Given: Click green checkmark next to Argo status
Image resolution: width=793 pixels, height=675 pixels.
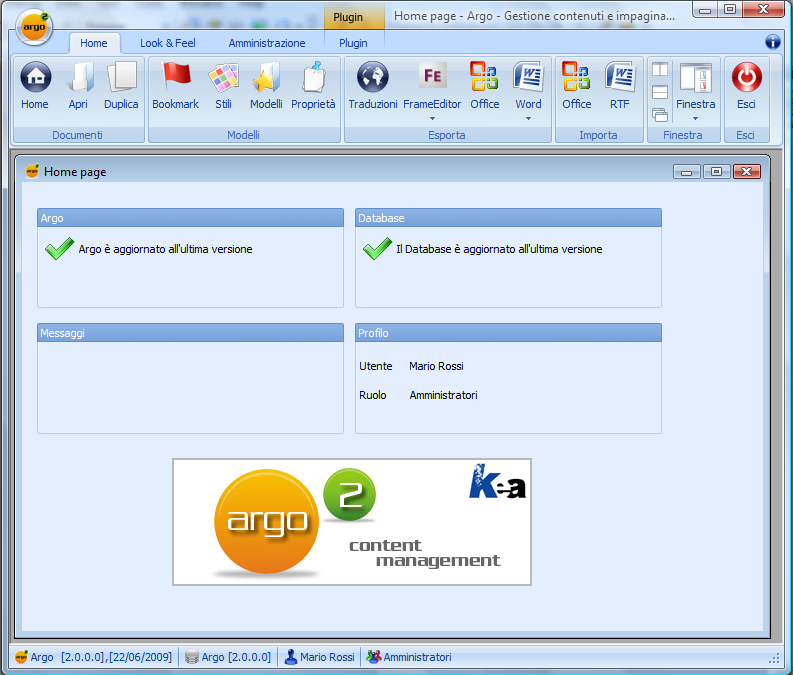Looking at the screenshot, I should coord(60,248).
